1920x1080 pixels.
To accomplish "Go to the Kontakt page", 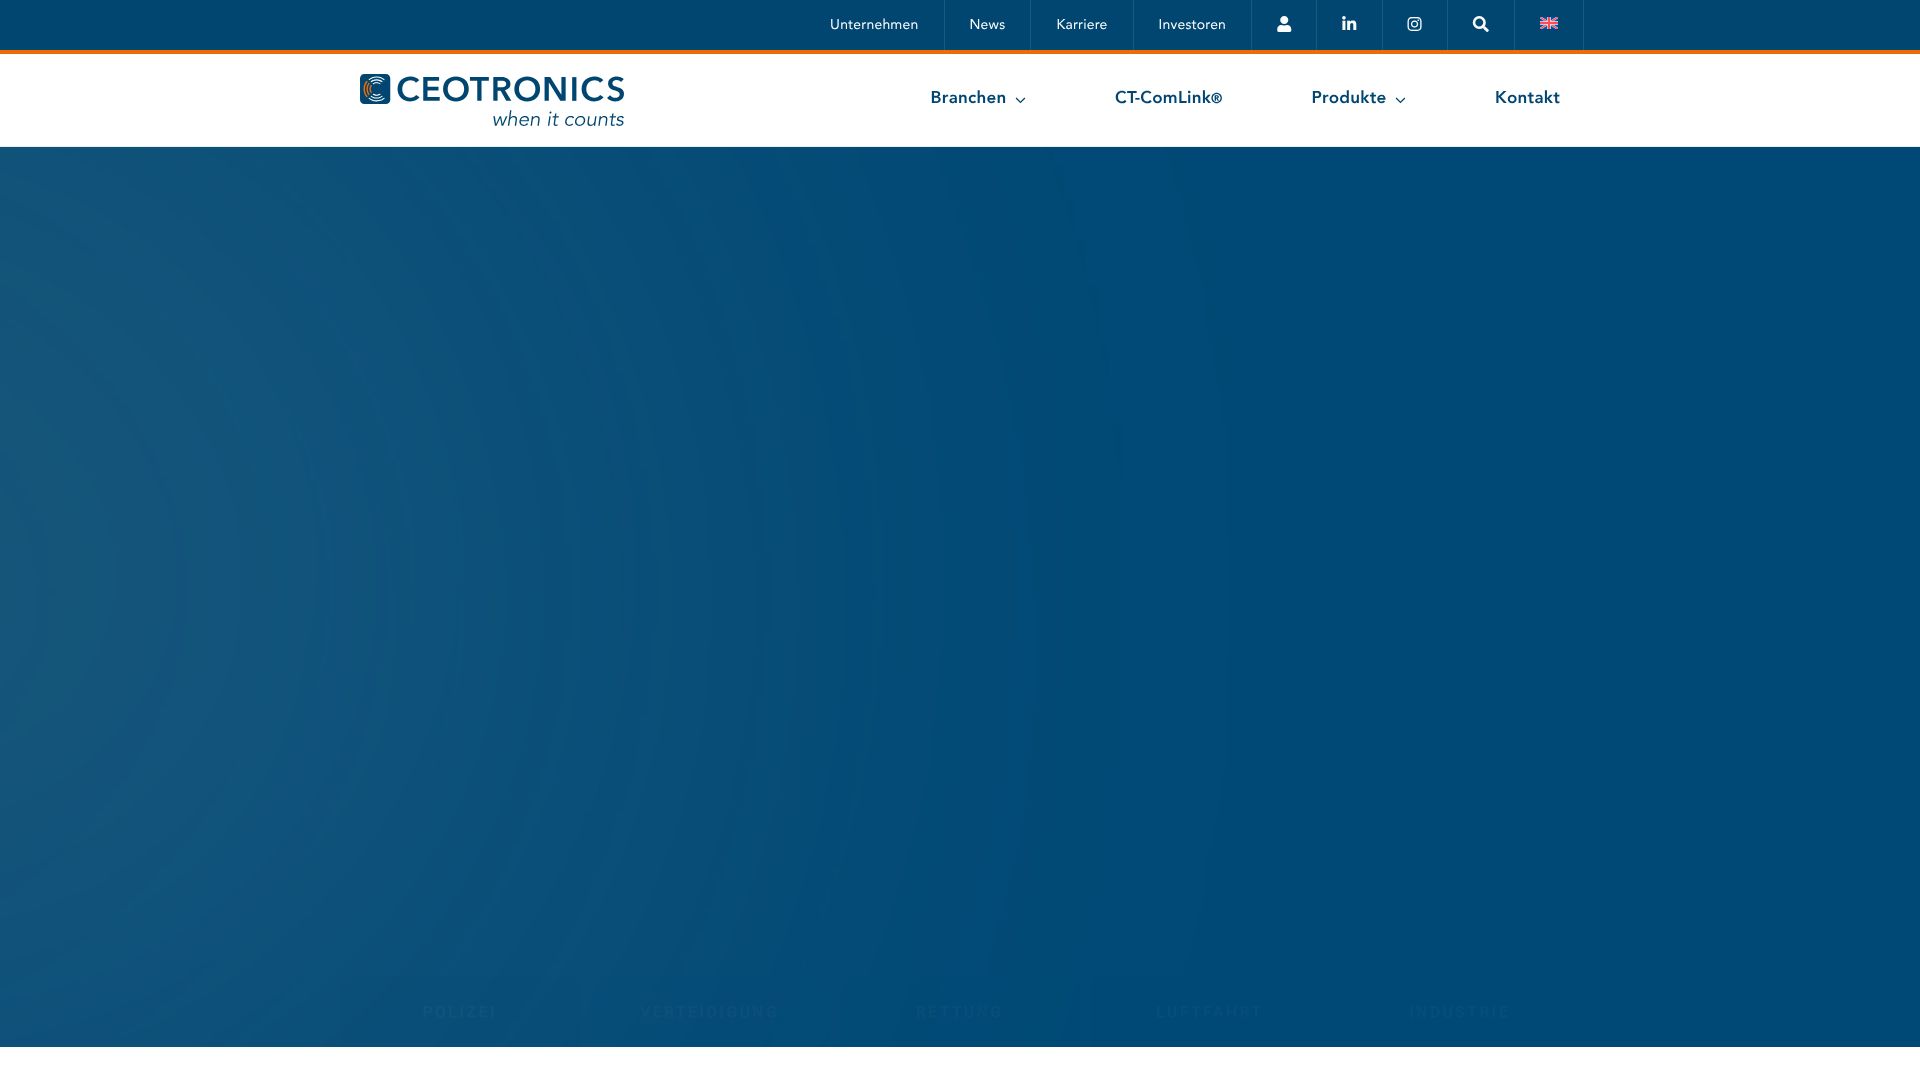I will [1526, 98].
